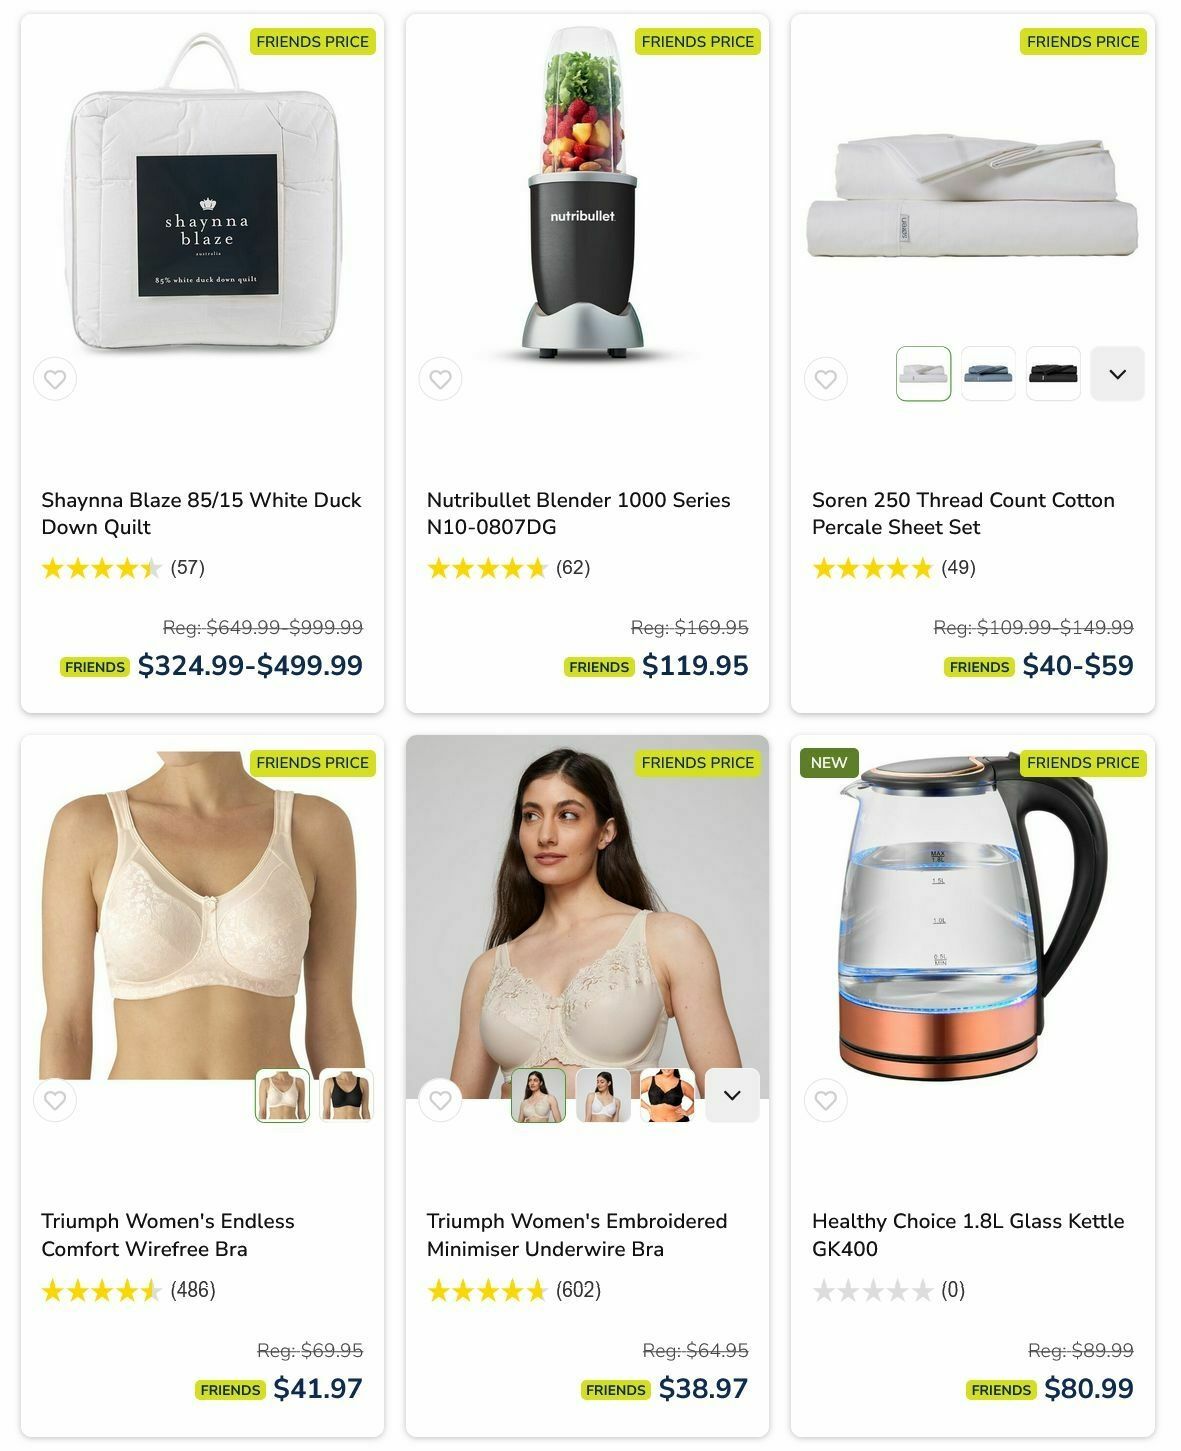The height and width of the screenshot is (1451, 1181).
Task: View the Healthy Choice glass kettle product image
Action: click(972, 915)
